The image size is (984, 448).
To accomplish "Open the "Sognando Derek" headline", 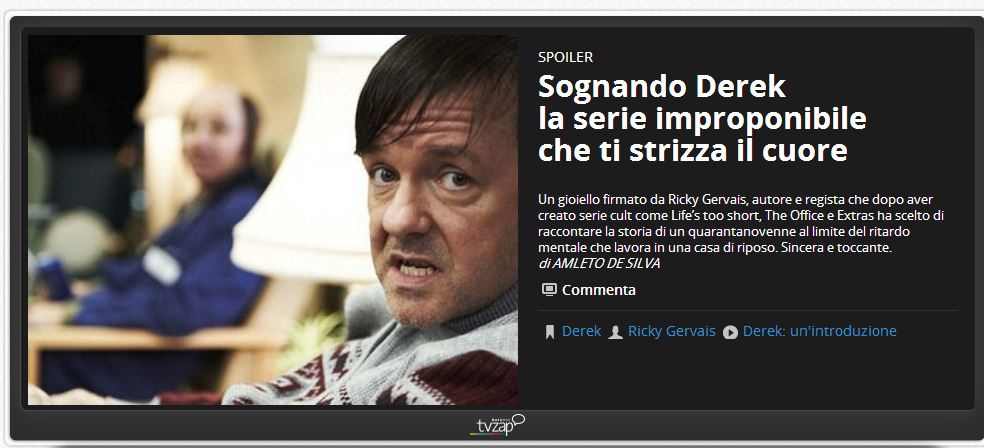I will click(x=662, y=87).
